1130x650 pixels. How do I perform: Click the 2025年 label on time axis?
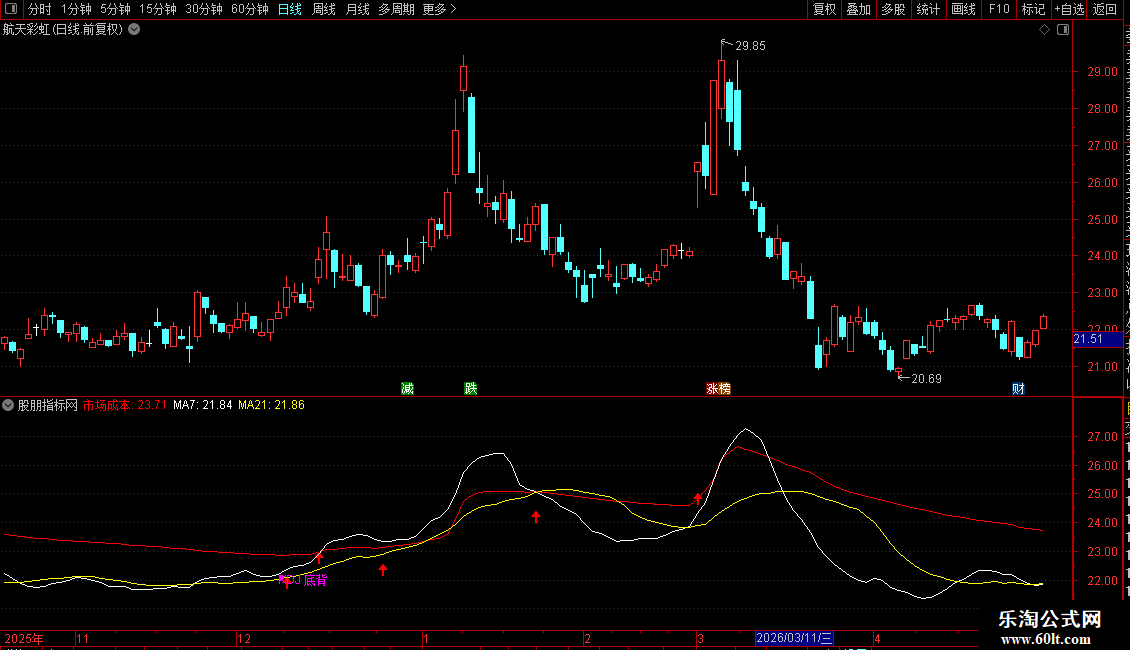pyautogui.click(x=24, y=638)
